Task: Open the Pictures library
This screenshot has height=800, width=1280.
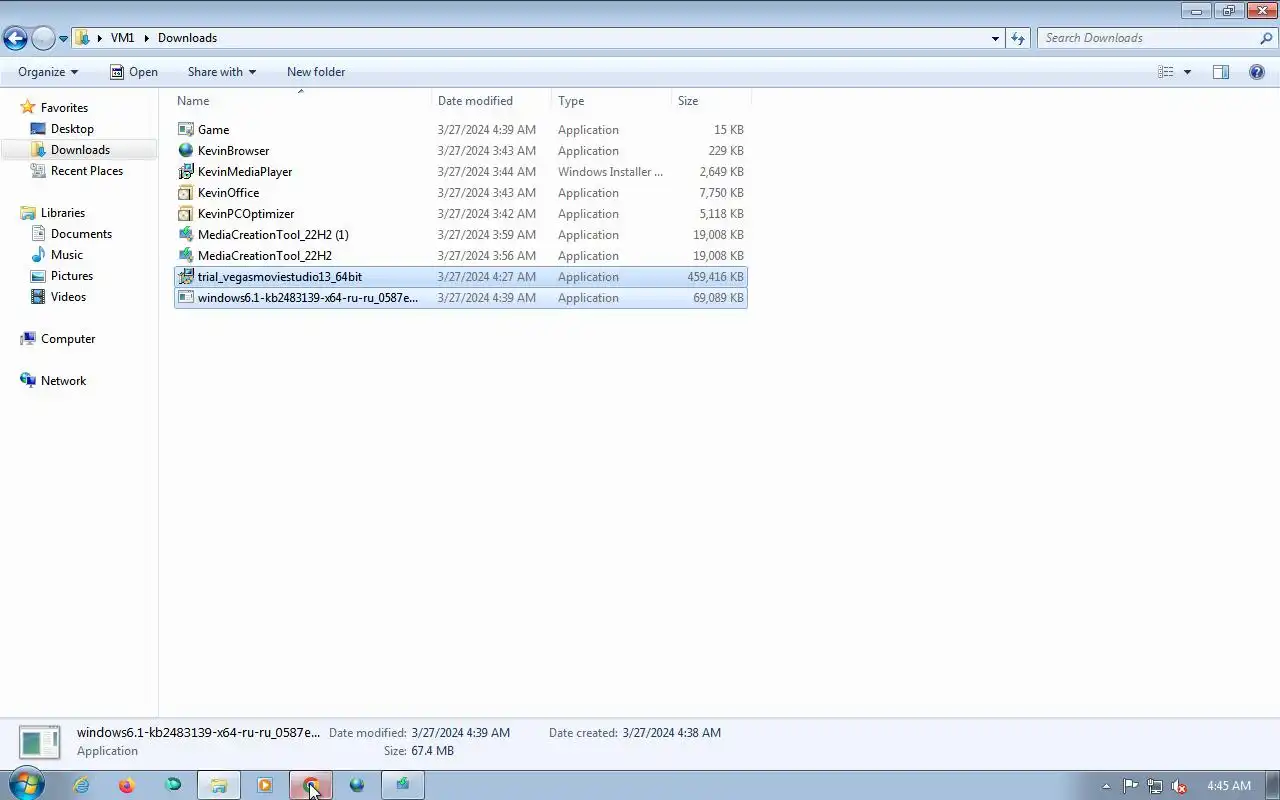Action: [x=72, y=276]
